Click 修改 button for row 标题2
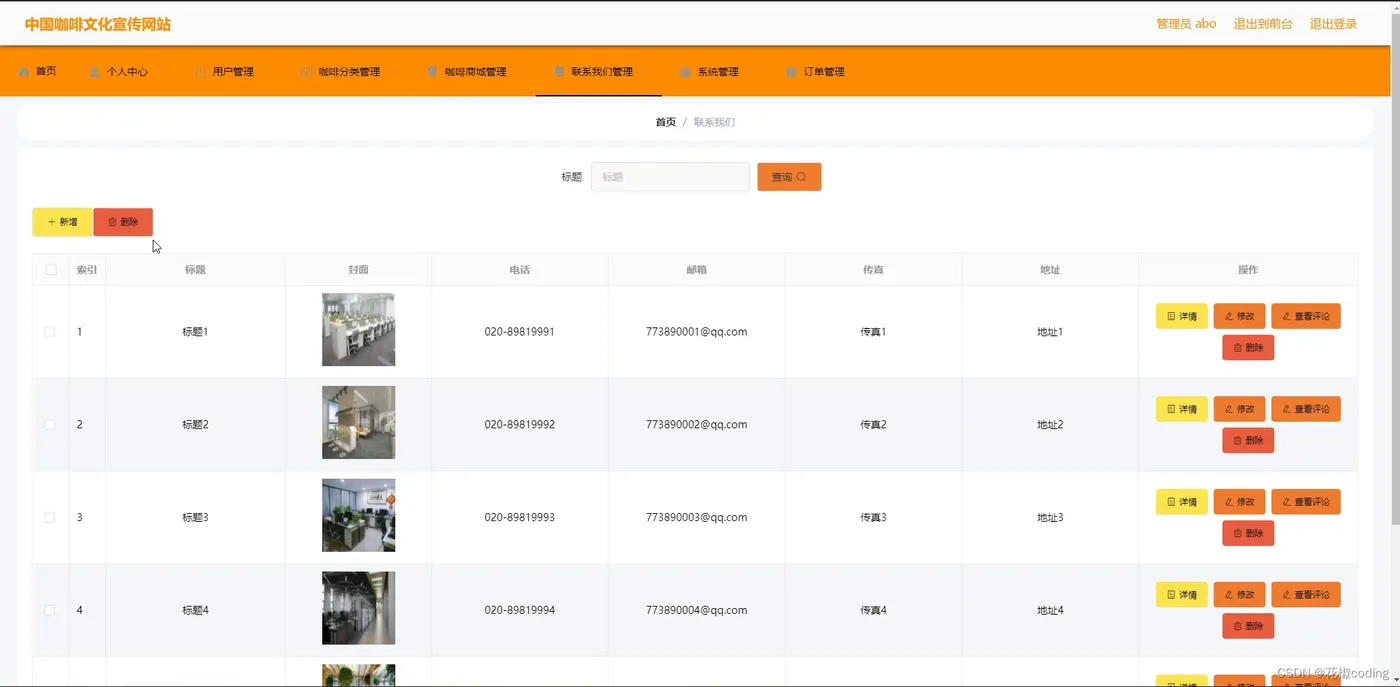The height and width of the screenshot is (687, 1400). (1239, 409)
